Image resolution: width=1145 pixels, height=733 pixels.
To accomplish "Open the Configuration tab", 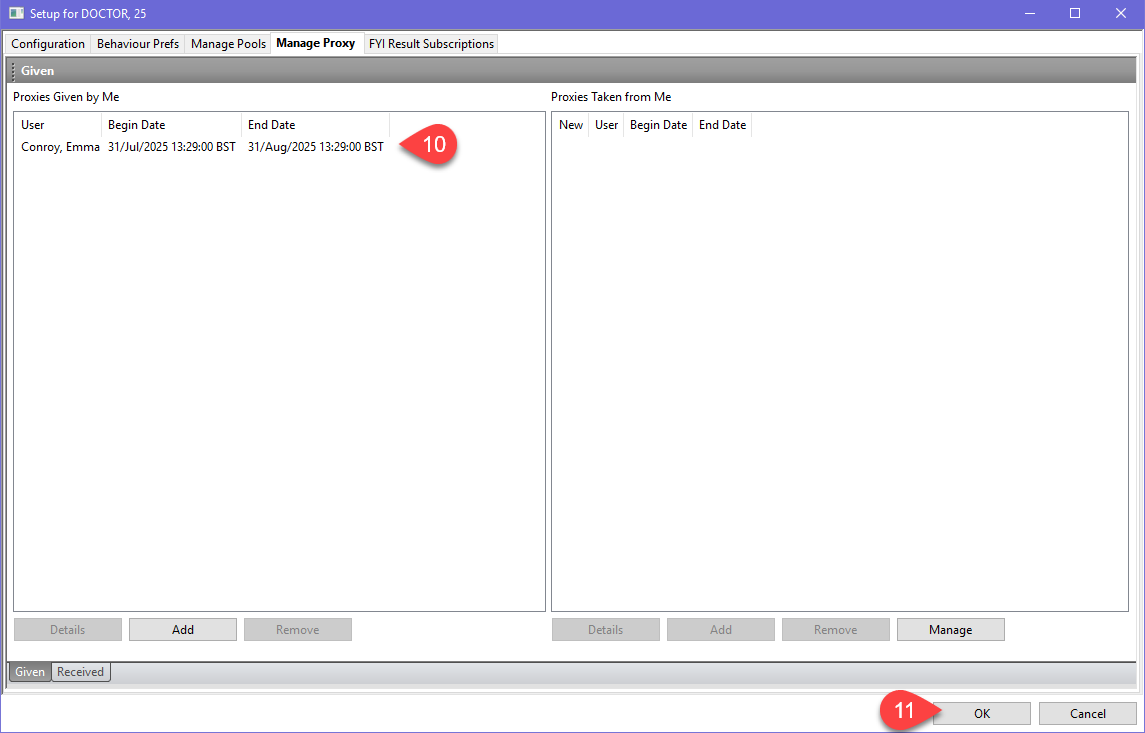I will tap(48, 44).
